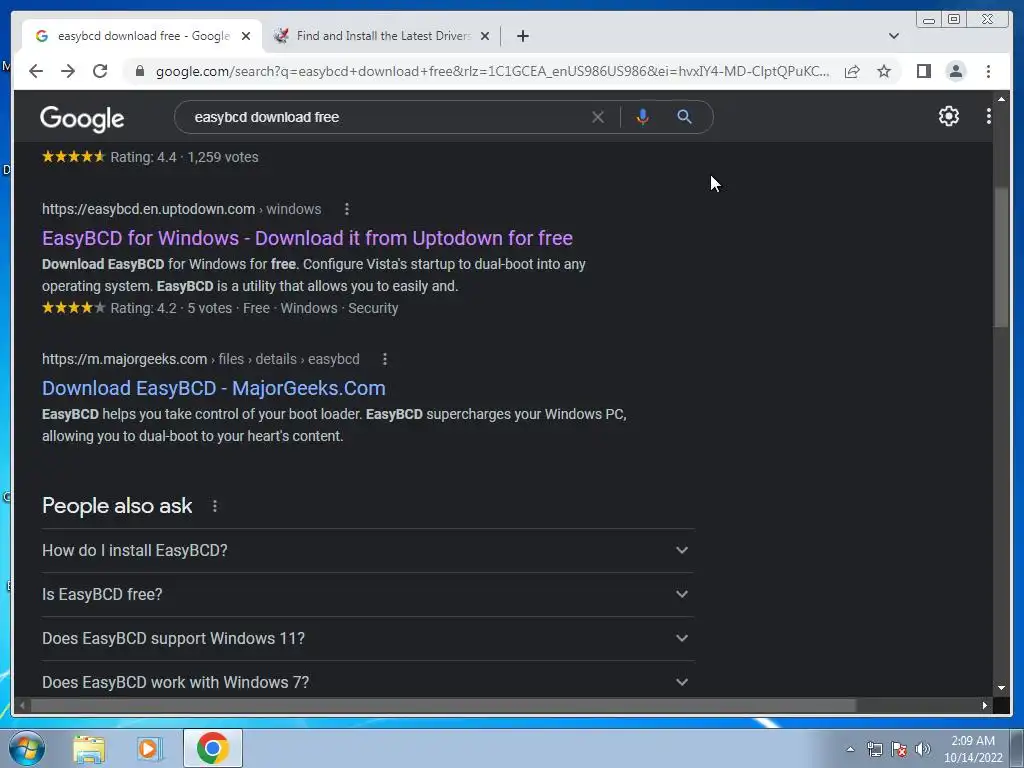Open the volume speaker icon in tray
Screen dimensions: 1024x768
(x=922, y=749)
